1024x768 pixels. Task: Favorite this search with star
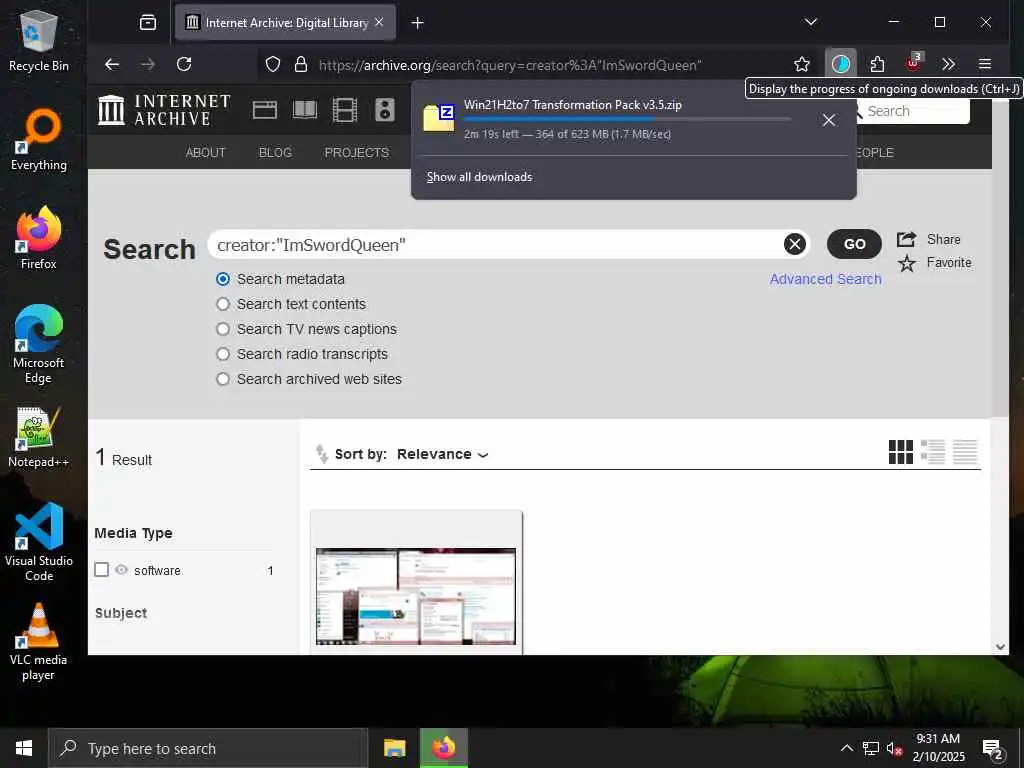pyautogui.click(x=935, y=263)
